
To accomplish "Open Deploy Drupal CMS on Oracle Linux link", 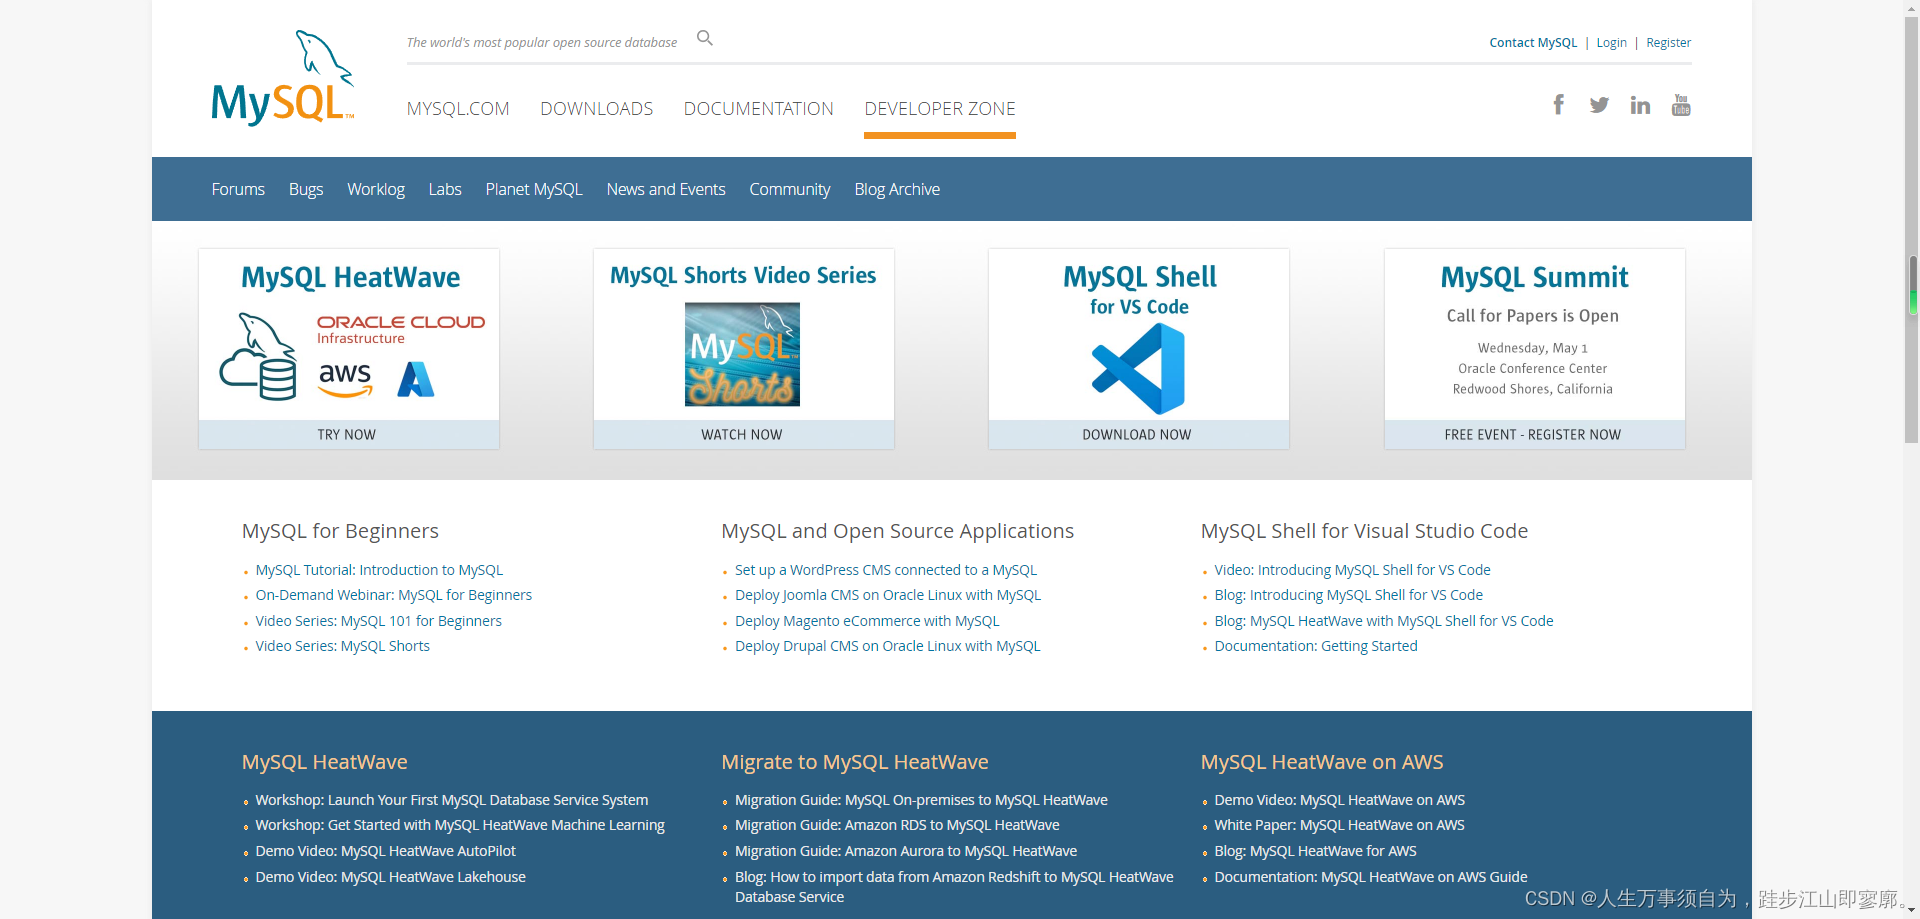I will pos(888,646).
